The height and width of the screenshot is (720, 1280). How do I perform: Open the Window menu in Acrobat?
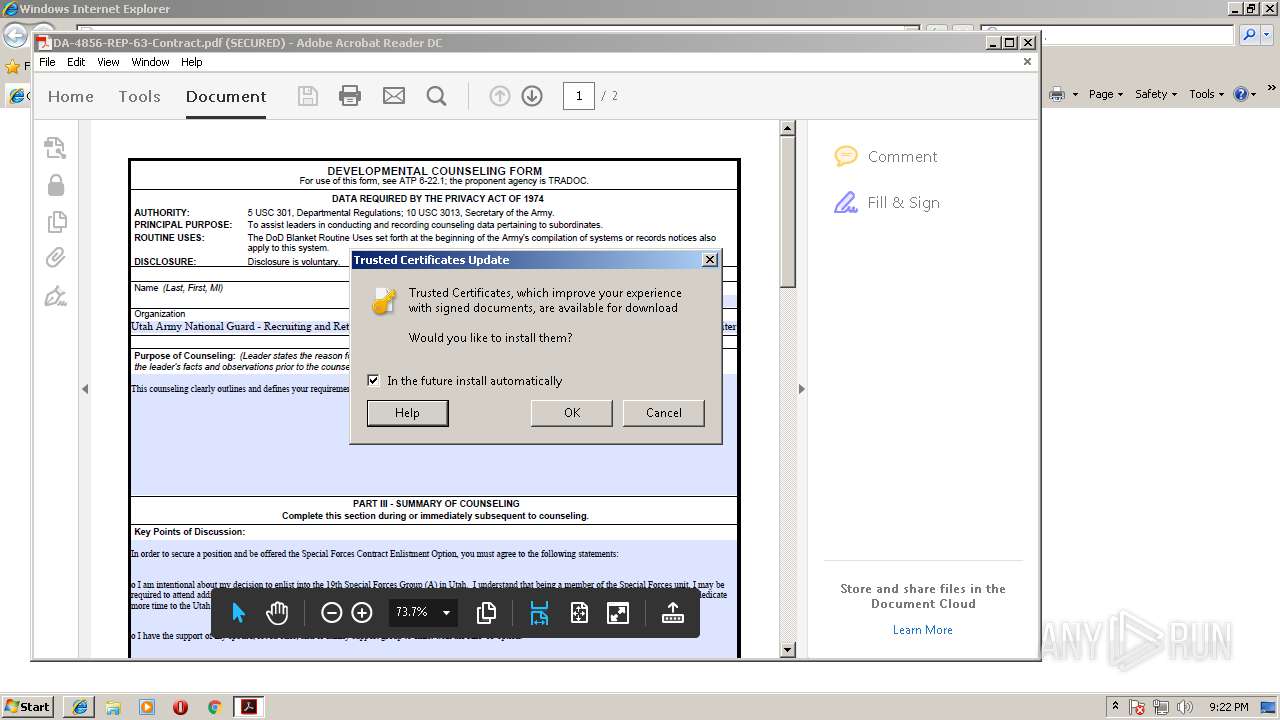(150, 62)
